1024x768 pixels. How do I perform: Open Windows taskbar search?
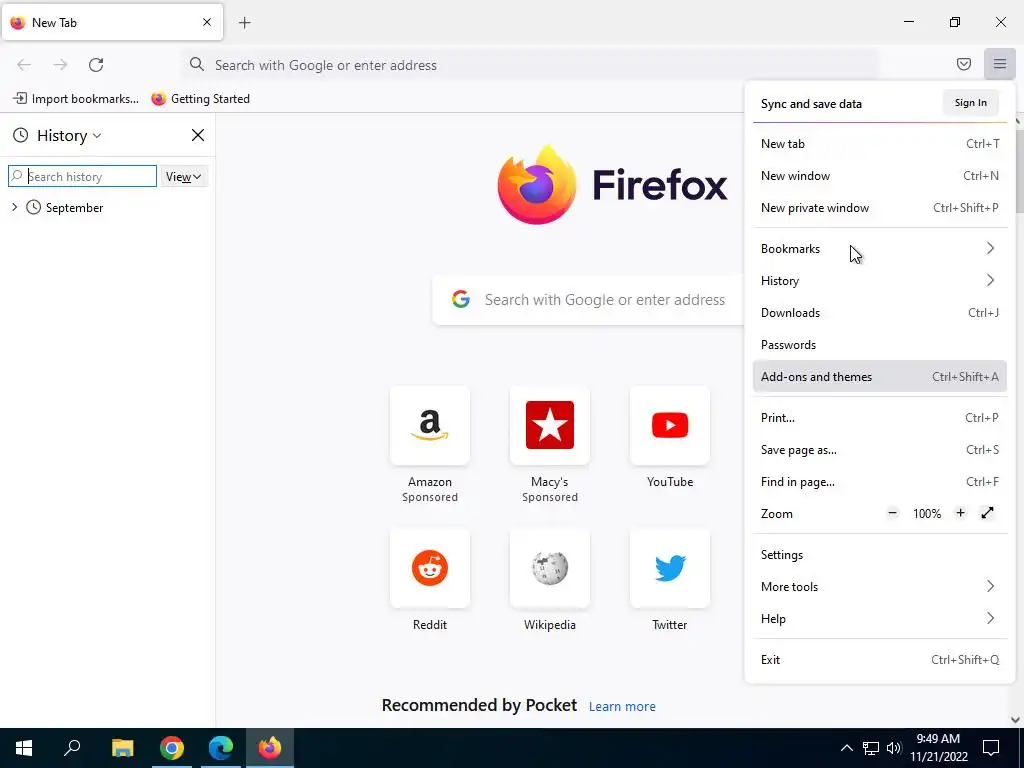72,748
